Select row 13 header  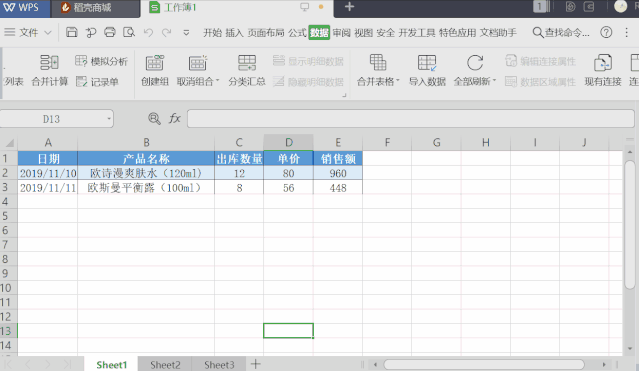coord(9,331)
